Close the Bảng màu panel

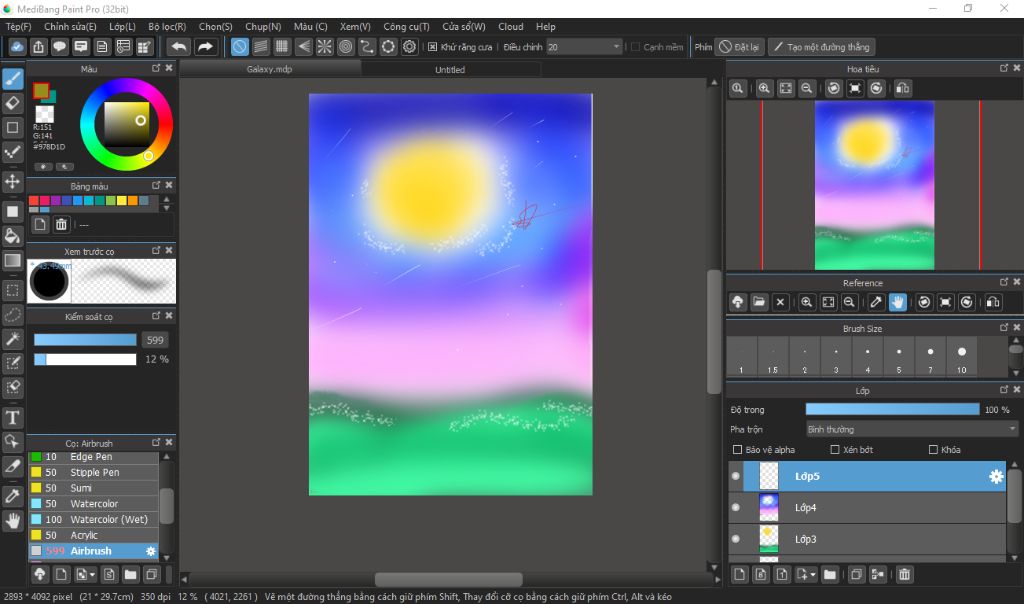(x=169, y=185)
